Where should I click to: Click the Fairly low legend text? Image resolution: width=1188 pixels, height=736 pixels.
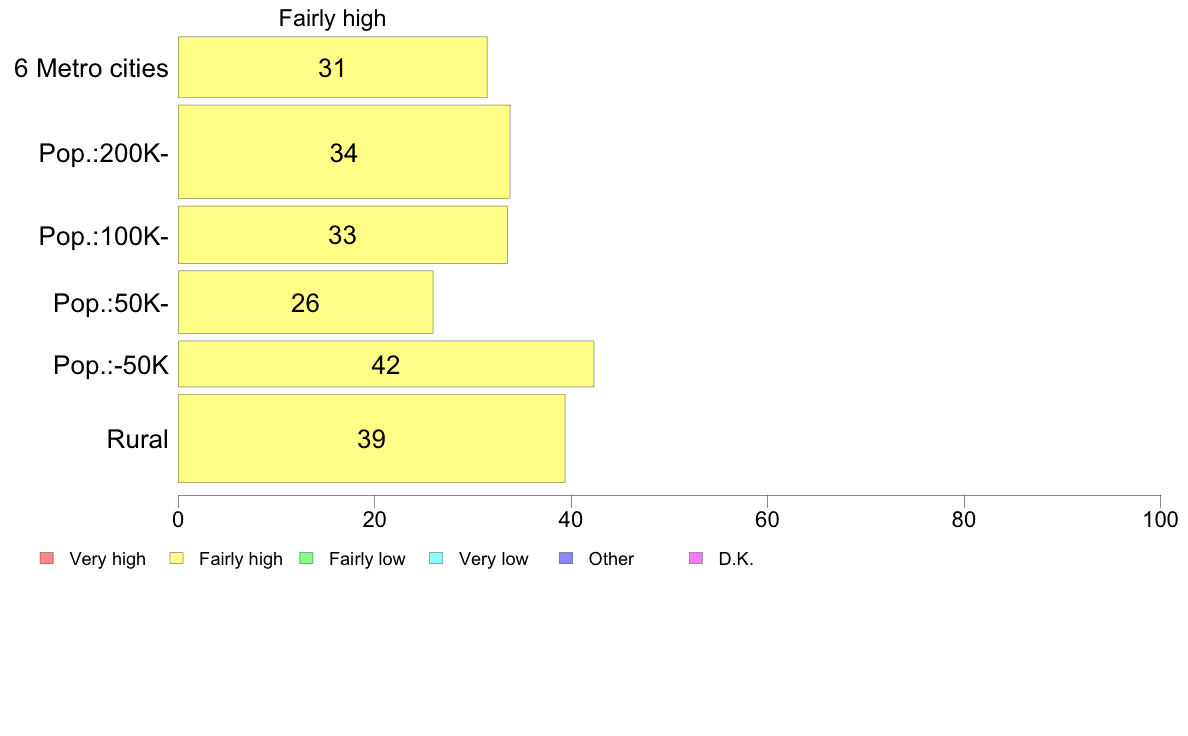pos(367,559)
